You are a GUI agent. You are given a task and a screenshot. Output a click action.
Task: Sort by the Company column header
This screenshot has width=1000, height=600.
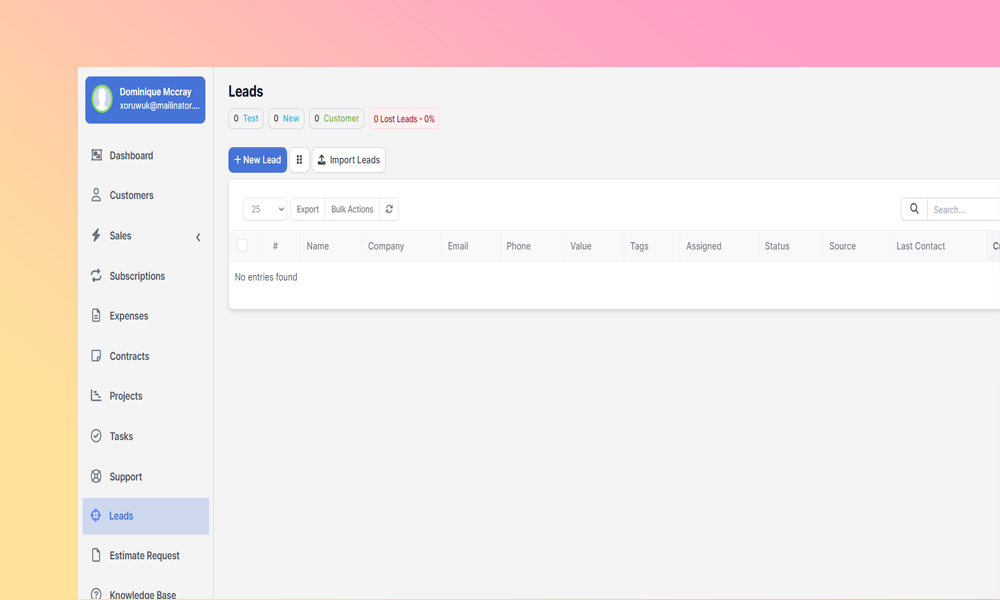coord(386,245)
